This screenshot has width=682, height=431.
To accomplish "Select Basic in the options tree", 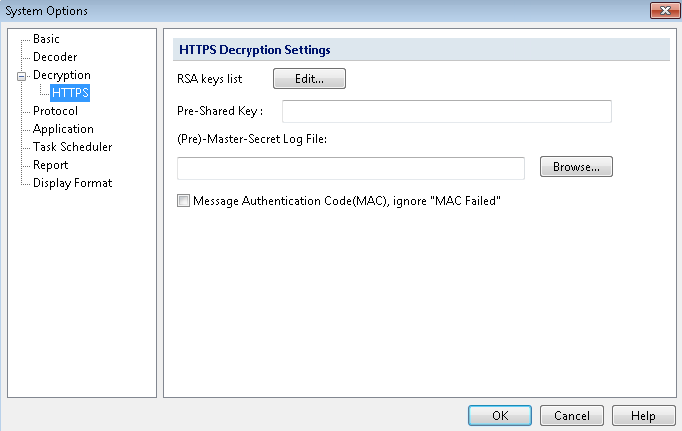I will pyautogui.click(x=46, y=39).
